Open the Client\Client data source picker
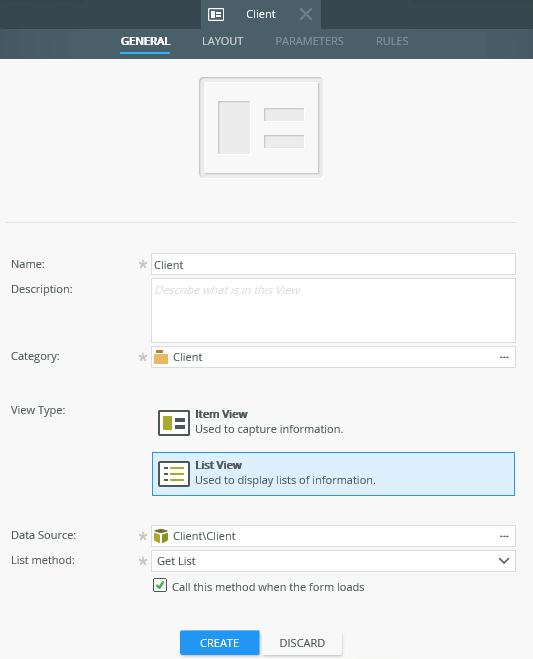This screenshot has height=659, width=533. tap(333, 536)
